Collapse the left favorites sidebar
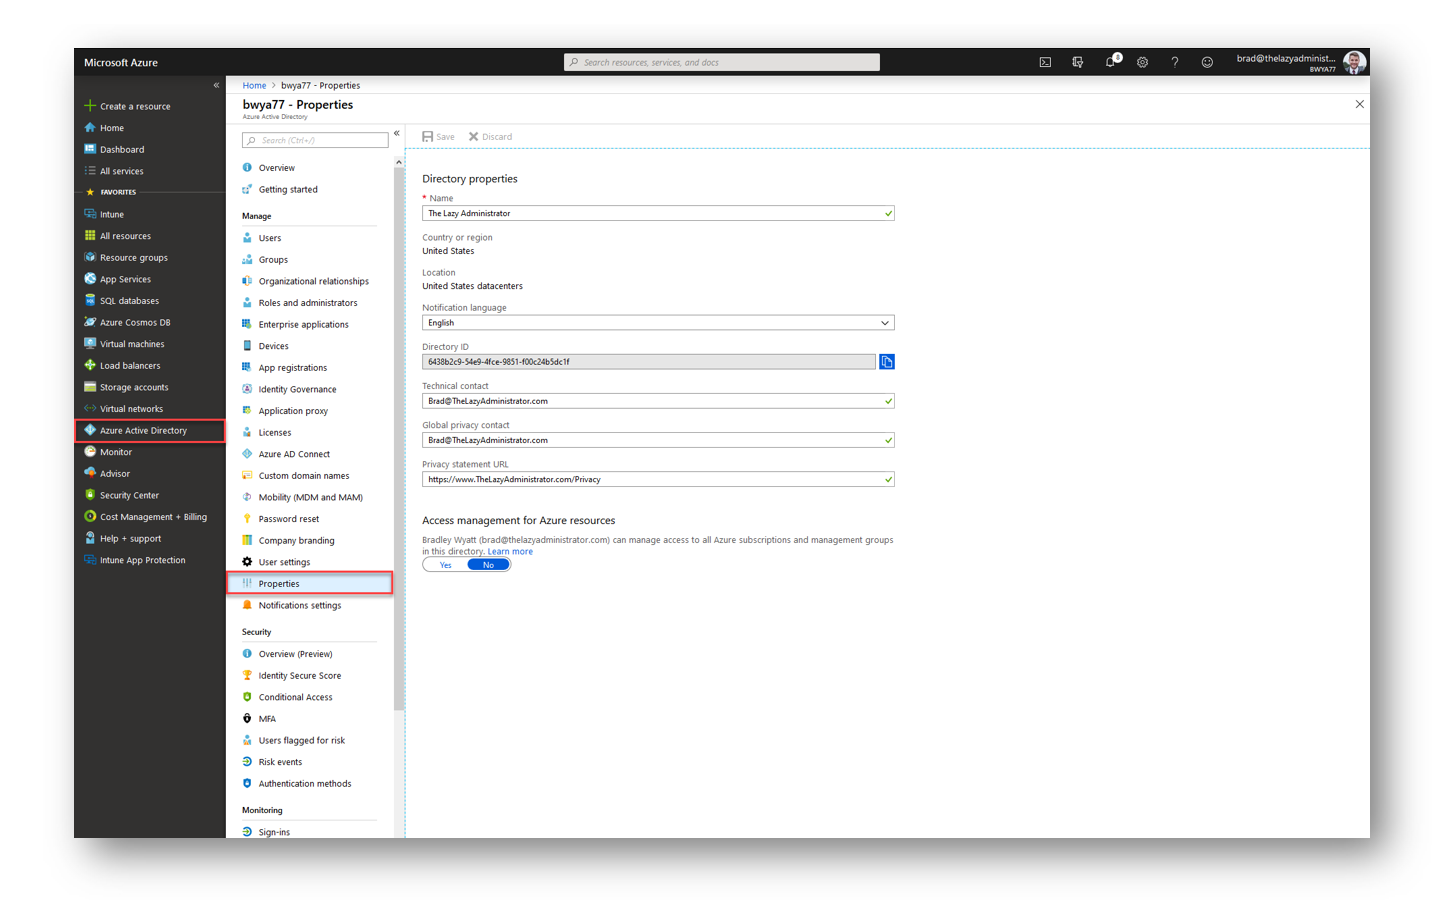This screenshot has width=1446, height=913. click(216, 85)
